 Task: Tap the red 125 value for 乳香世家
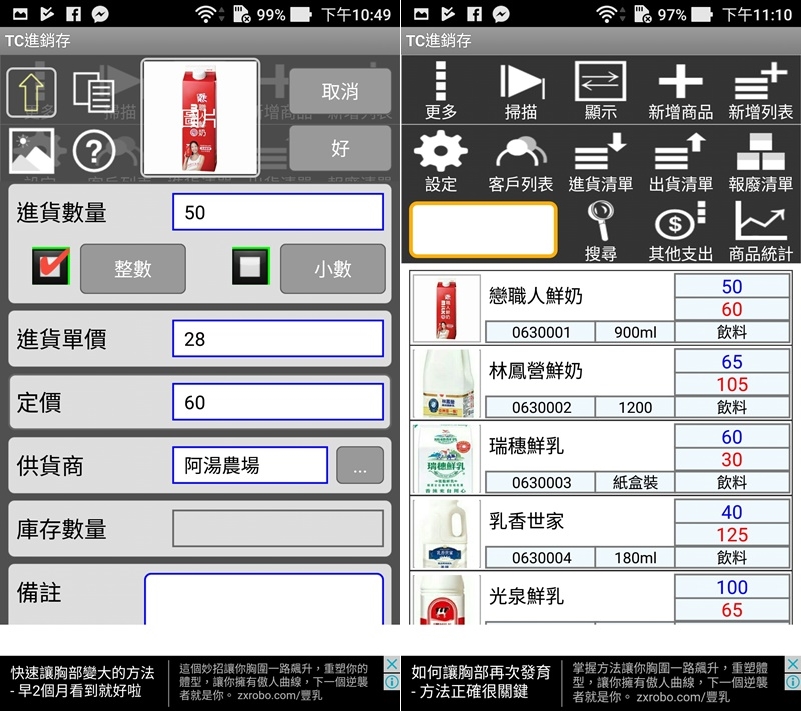click(x=732, y=534)
